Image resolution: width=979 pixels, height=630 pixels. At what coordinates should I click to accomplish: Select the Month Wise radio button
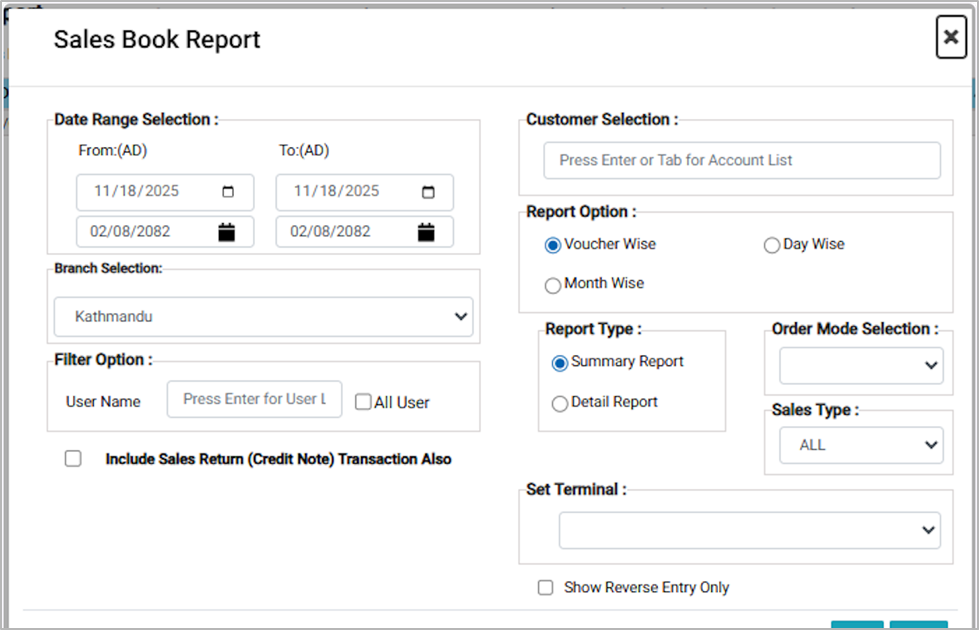tap(553, 285)
